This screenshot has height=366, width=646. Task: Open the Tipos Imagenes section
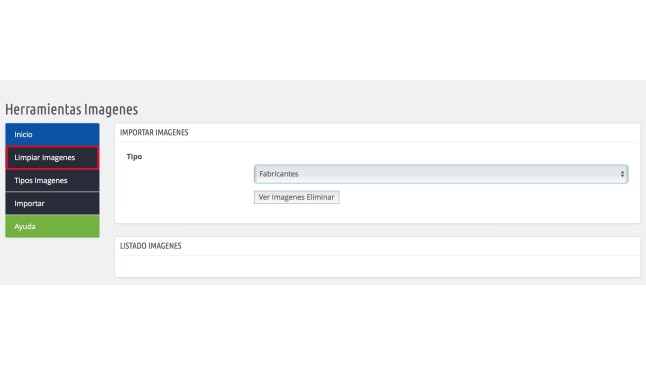click(x=52, y=181)
